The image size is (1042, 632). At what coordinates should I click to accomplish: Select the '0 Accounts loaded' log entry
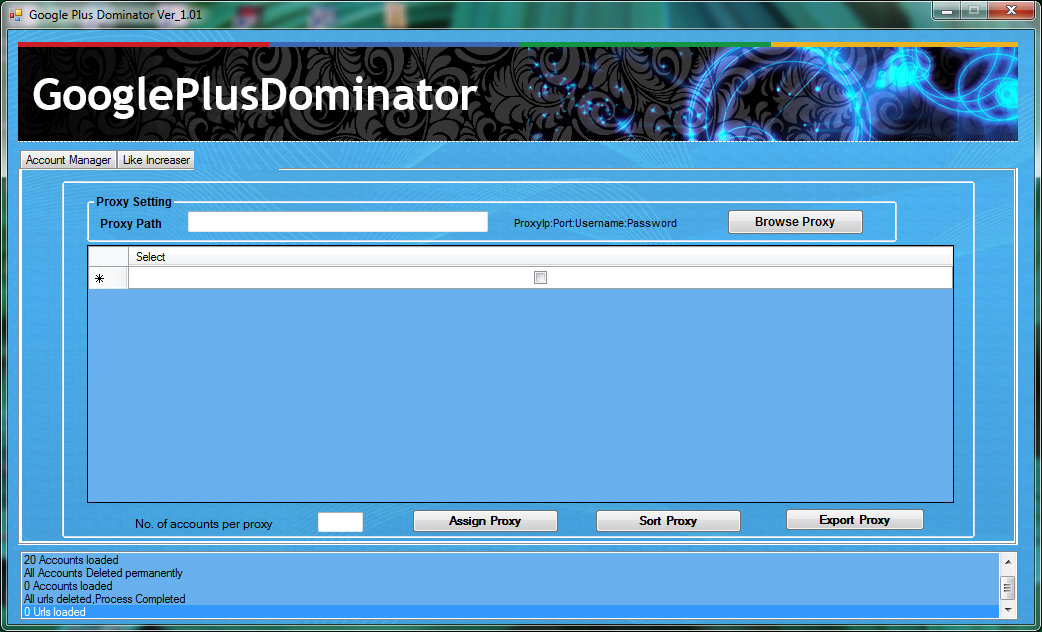510,586
